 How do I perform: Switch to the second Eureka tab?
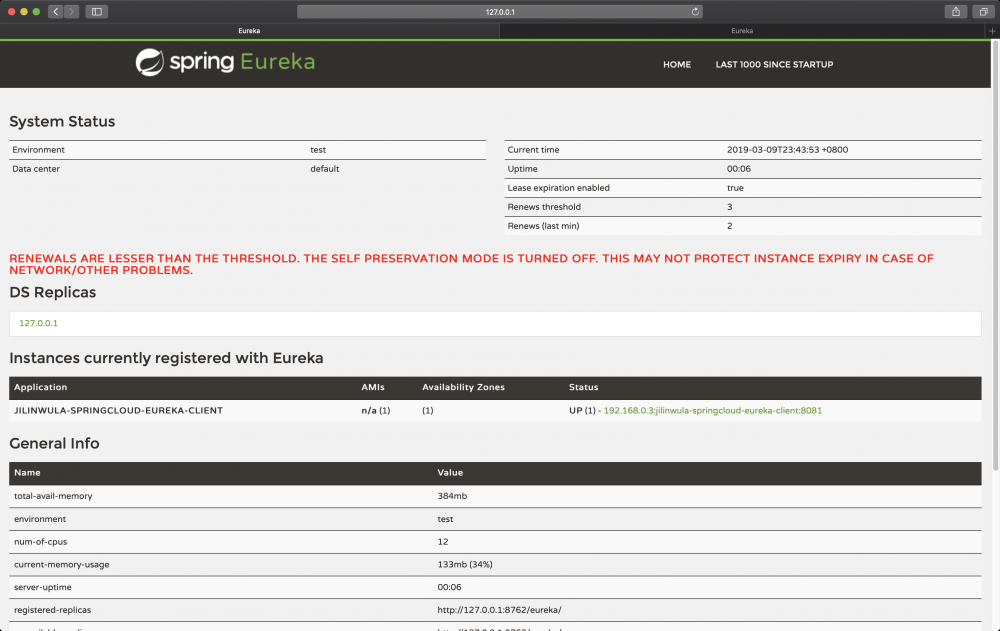click(742, 30)
